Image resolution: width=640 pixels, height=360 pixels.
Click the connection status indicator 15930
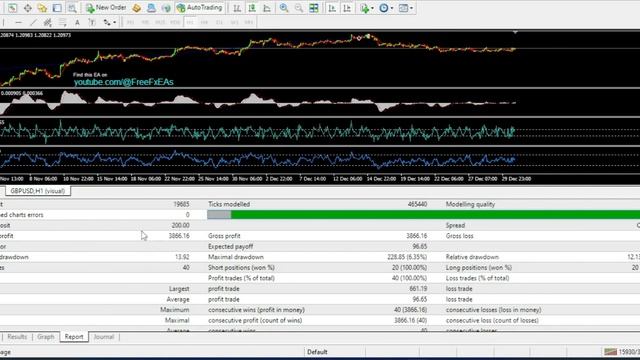[622, 352]
